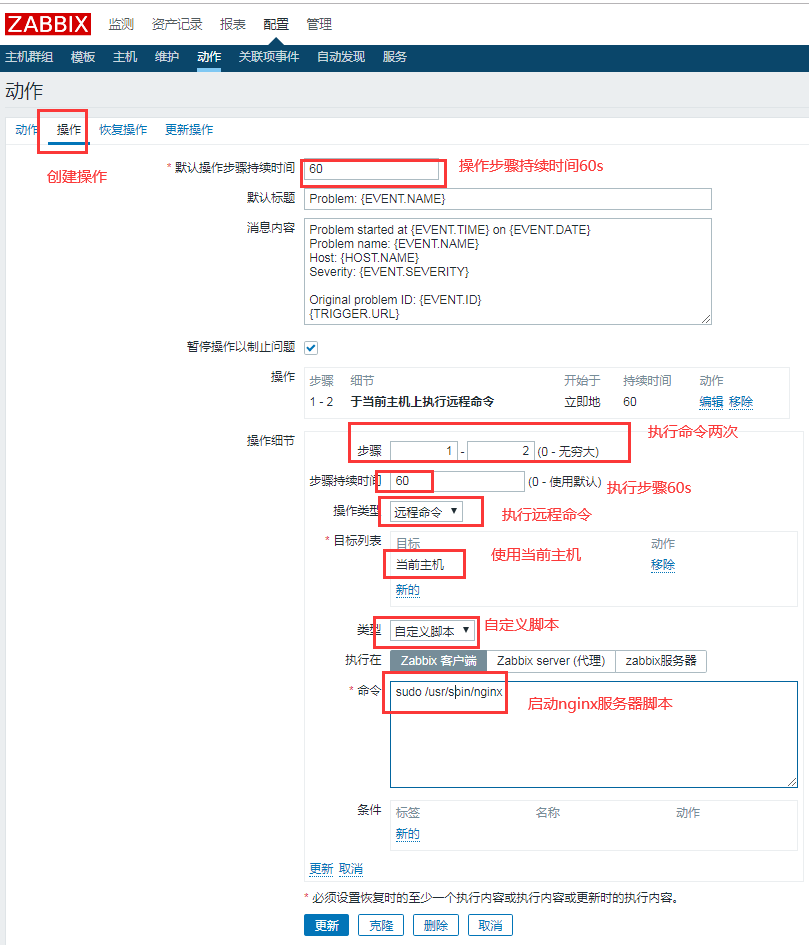
Task: Go to 维护 submenu
Action: tap(167, 57)
